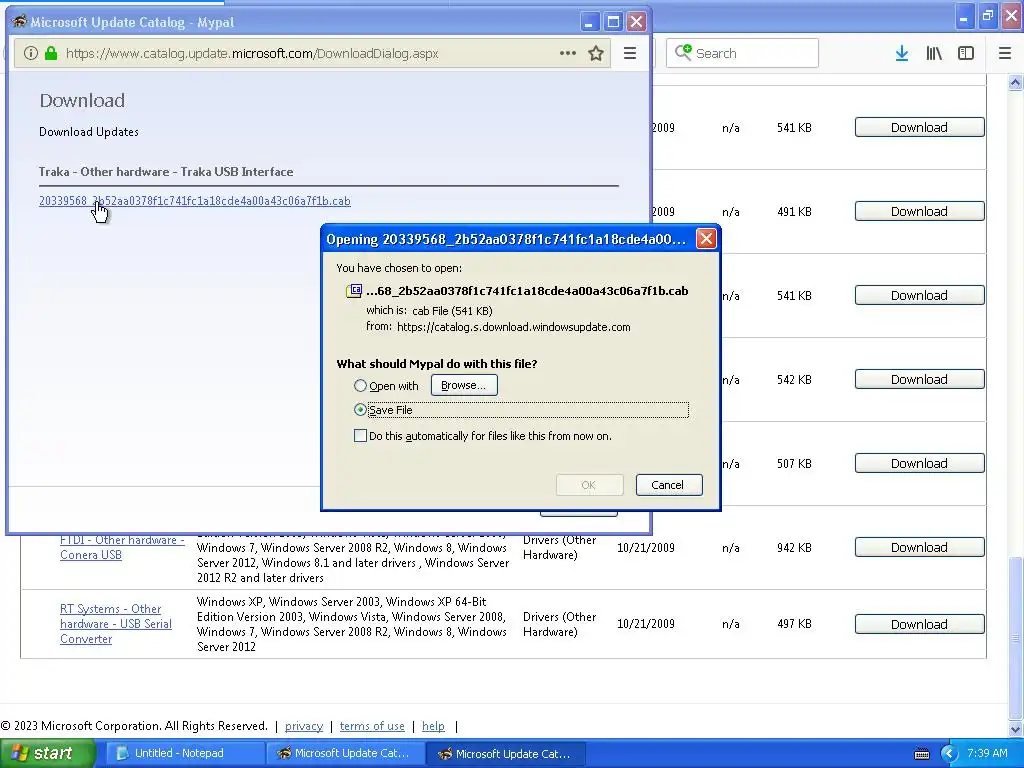Click the green padlock security icon

[51, 54]
